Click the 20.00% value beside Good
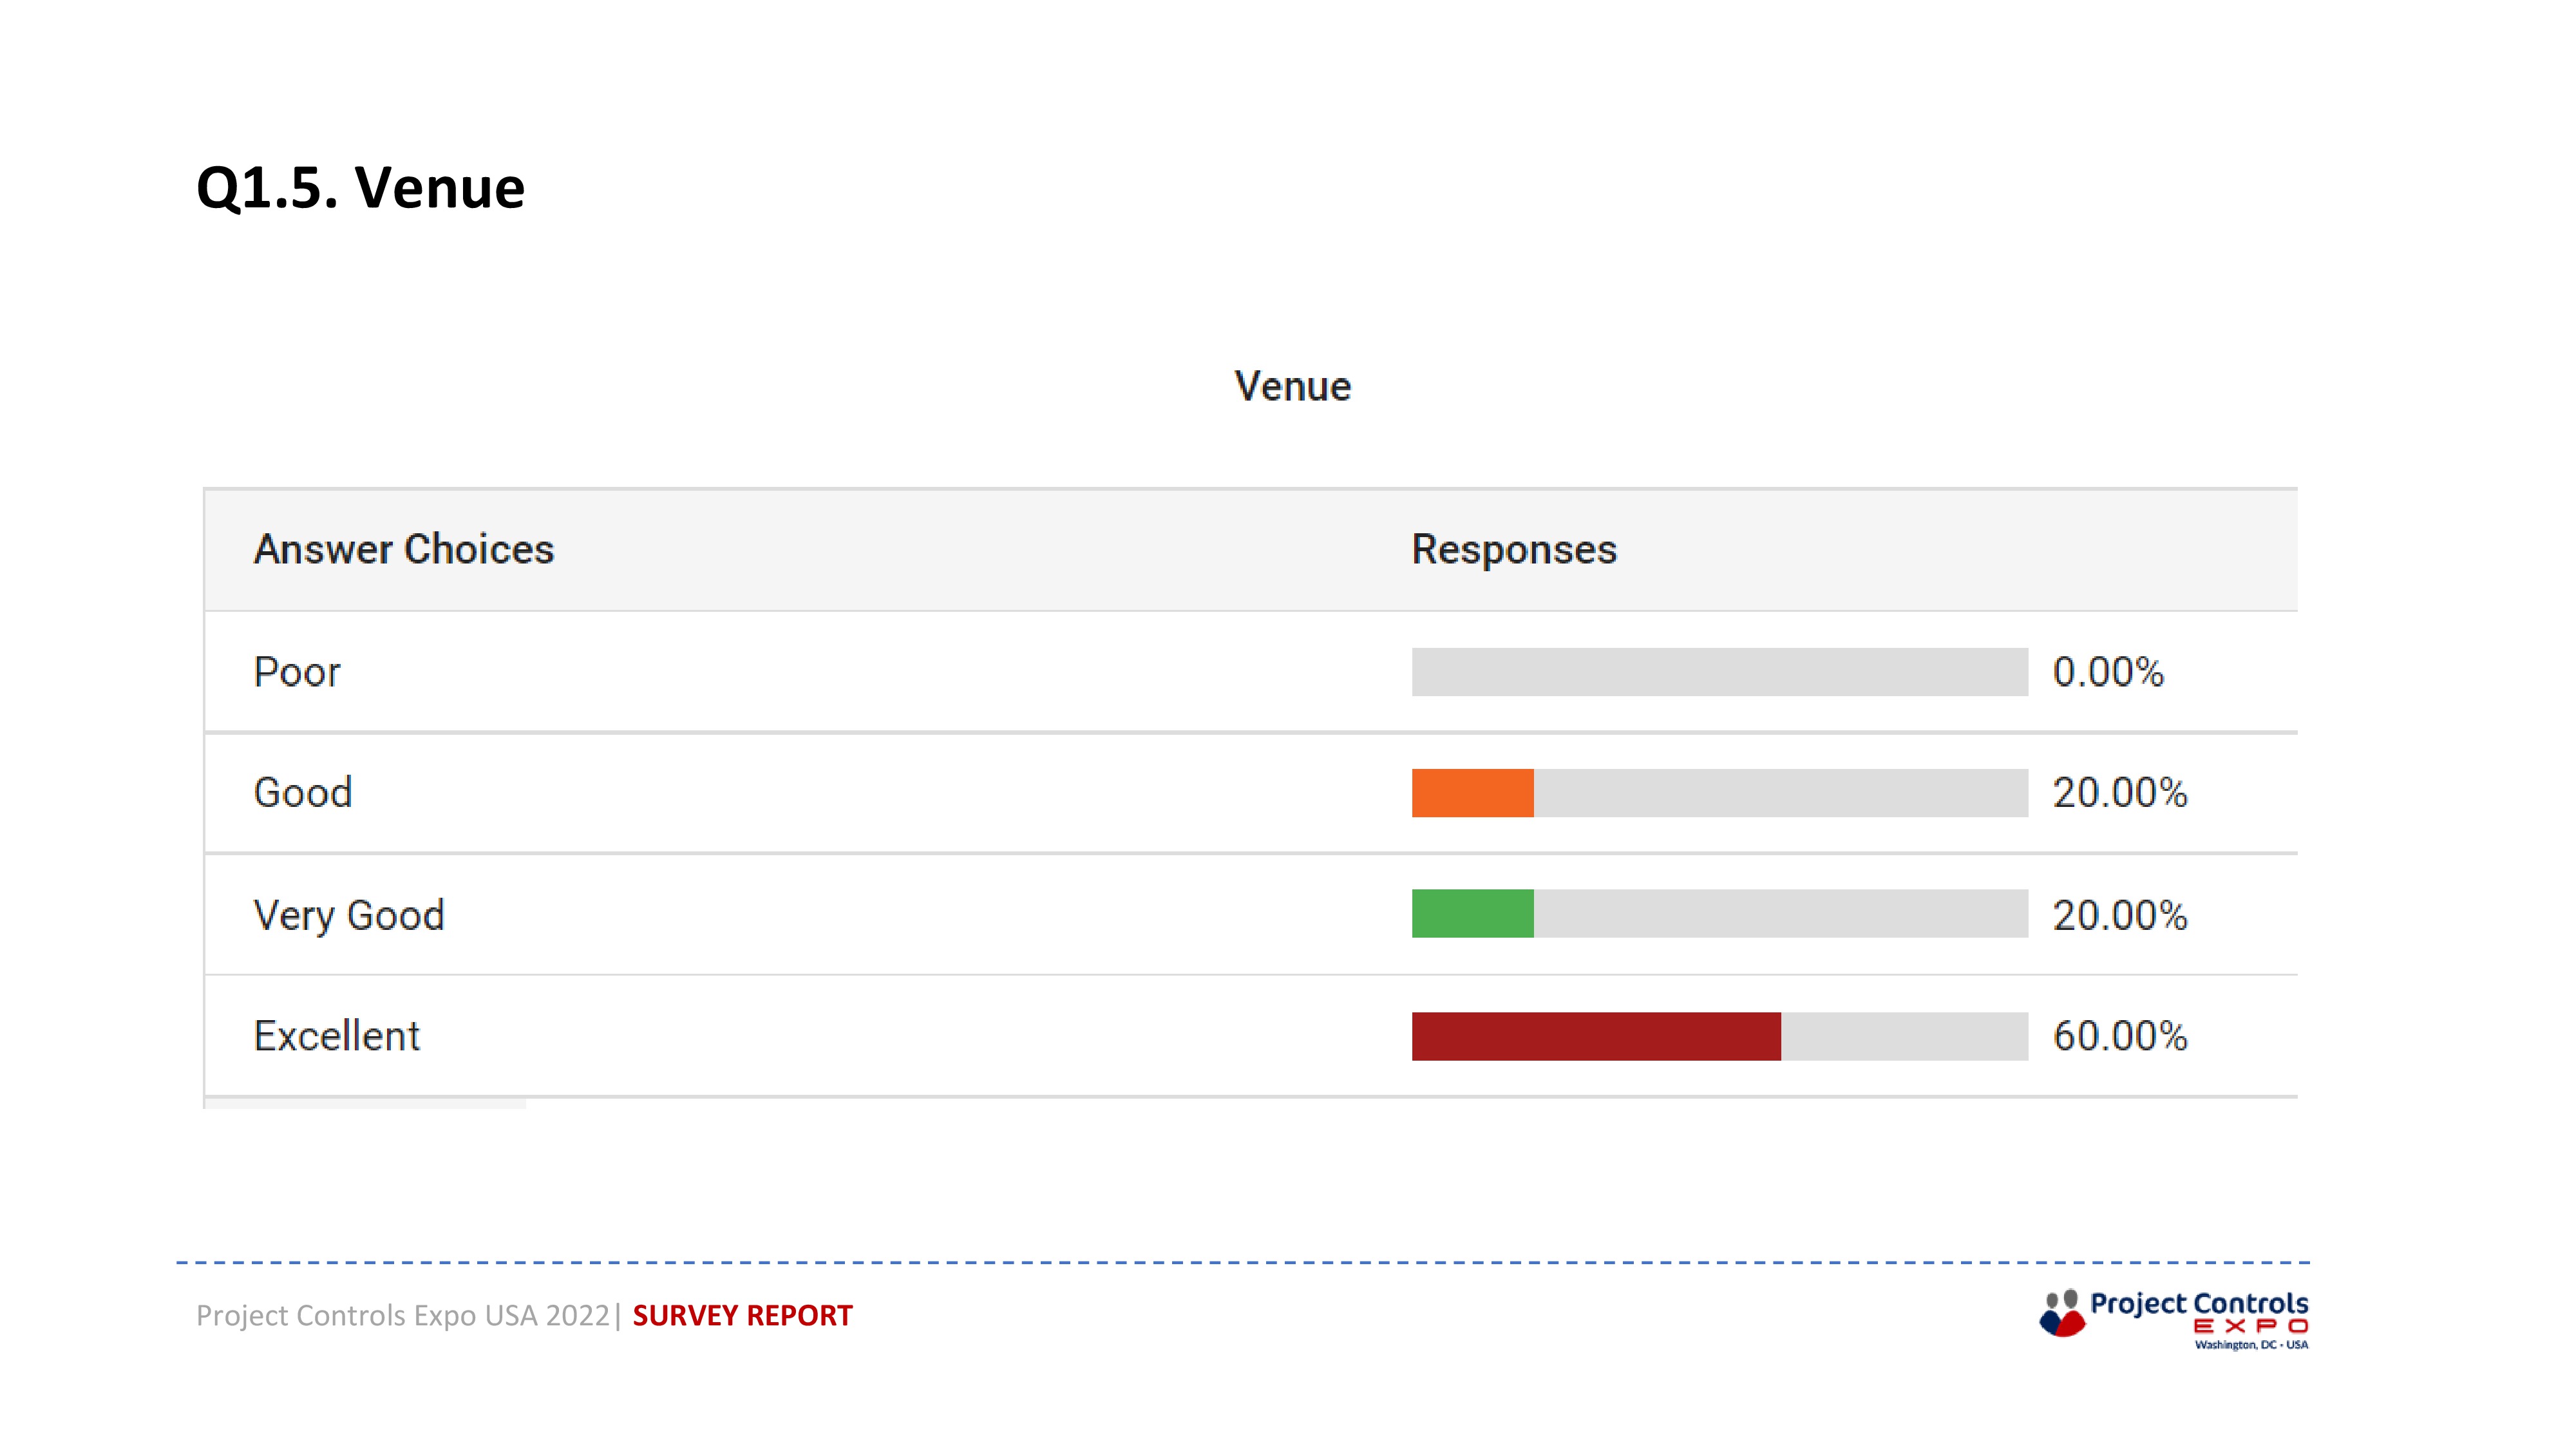The width and height of the screenshot is (2576, 1449). (2120, 793)
